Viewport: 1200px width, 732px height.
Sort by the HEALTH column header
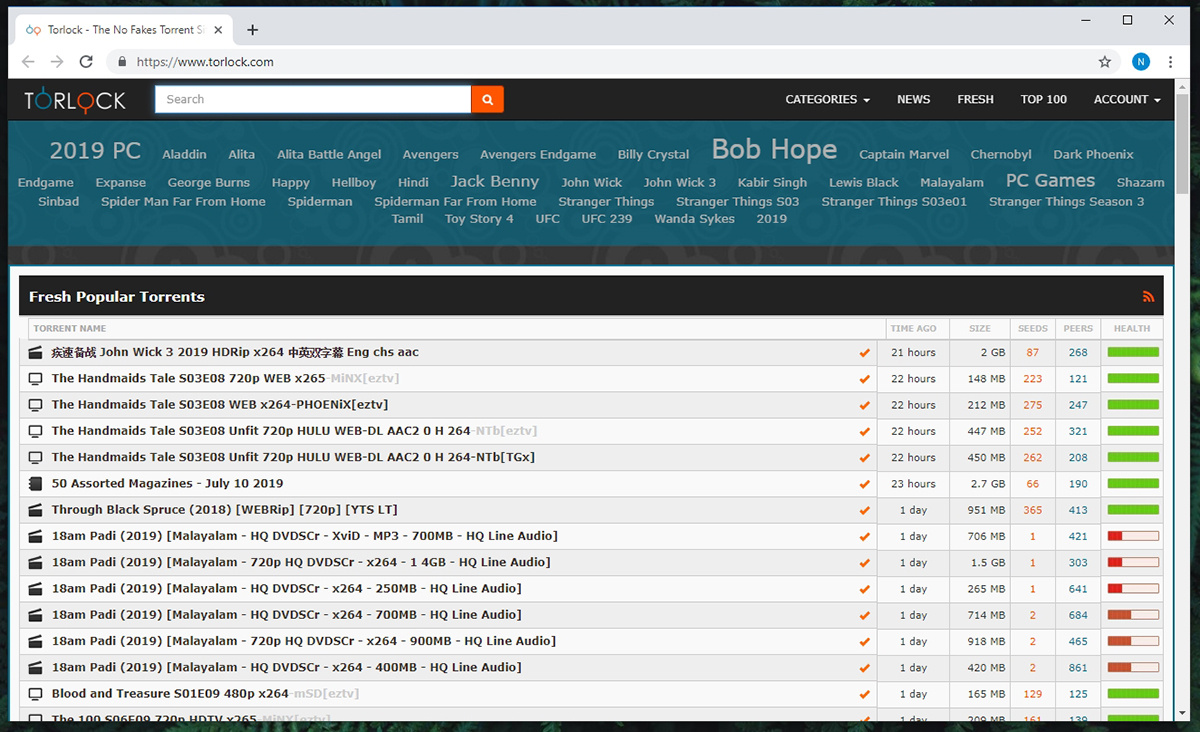pyautogui.click(x=1132, y=328)
